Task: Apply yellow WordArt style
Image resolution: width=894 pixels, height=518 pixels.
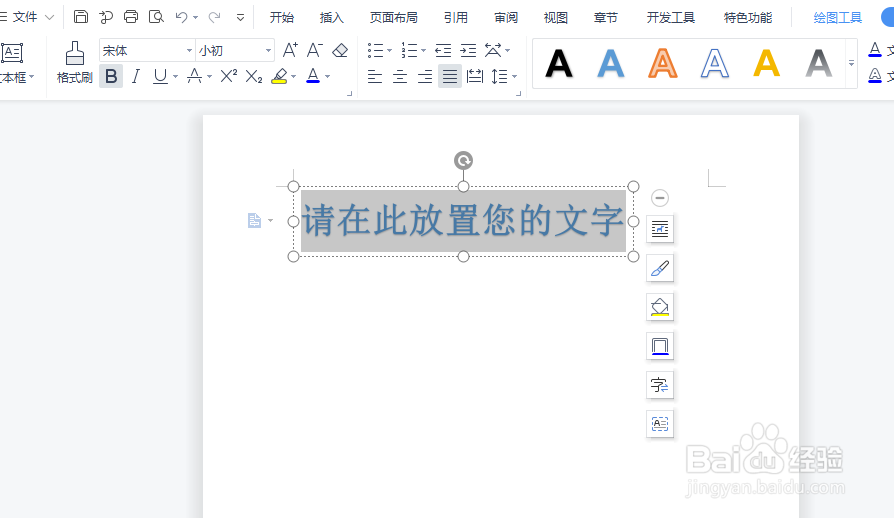Action: pyautogui.click(x=766, y=63)
